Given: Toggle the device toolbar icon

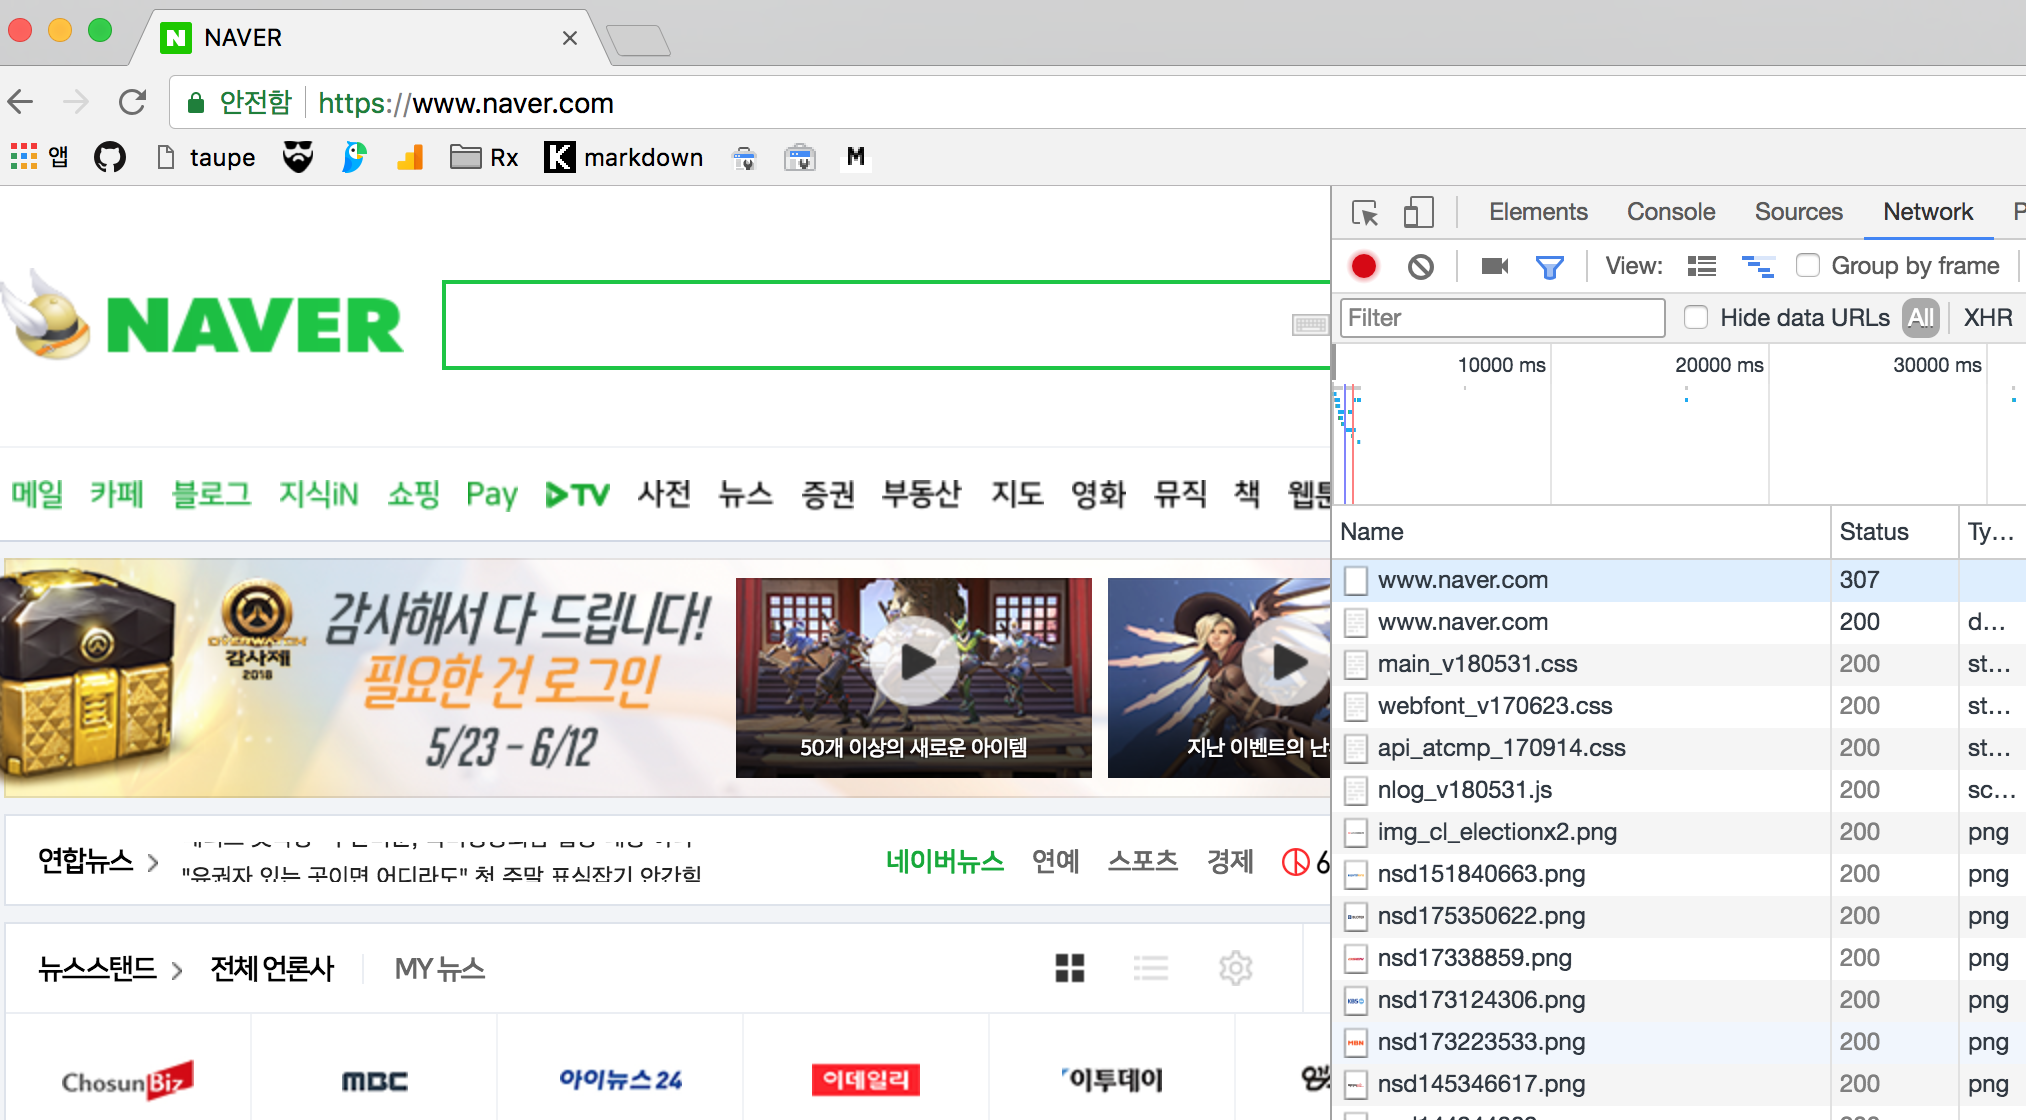Looking at the screenshot, I should (1418, 212).
